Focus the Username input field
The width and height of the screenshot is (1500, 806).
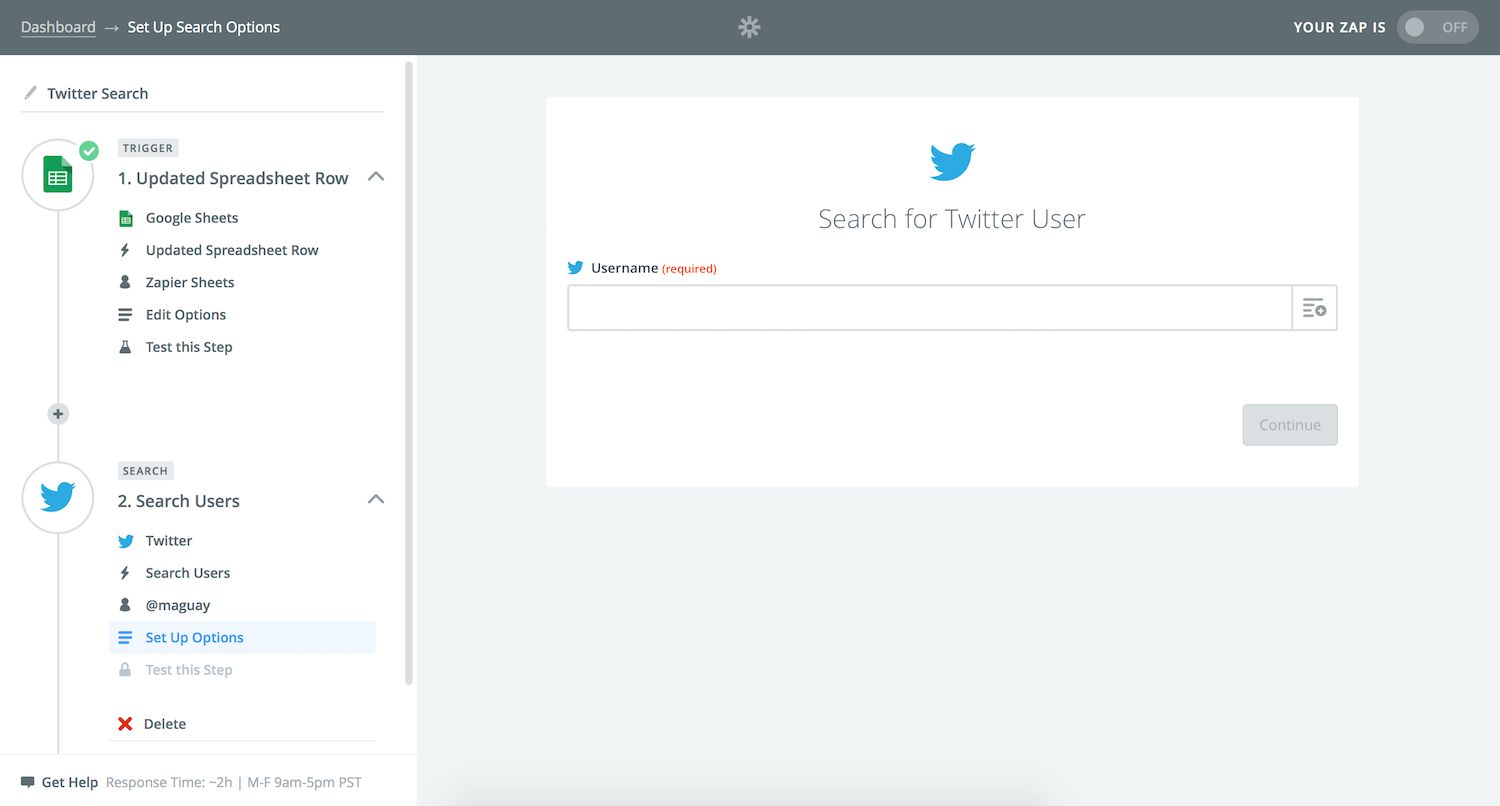(x=930, y=308)
